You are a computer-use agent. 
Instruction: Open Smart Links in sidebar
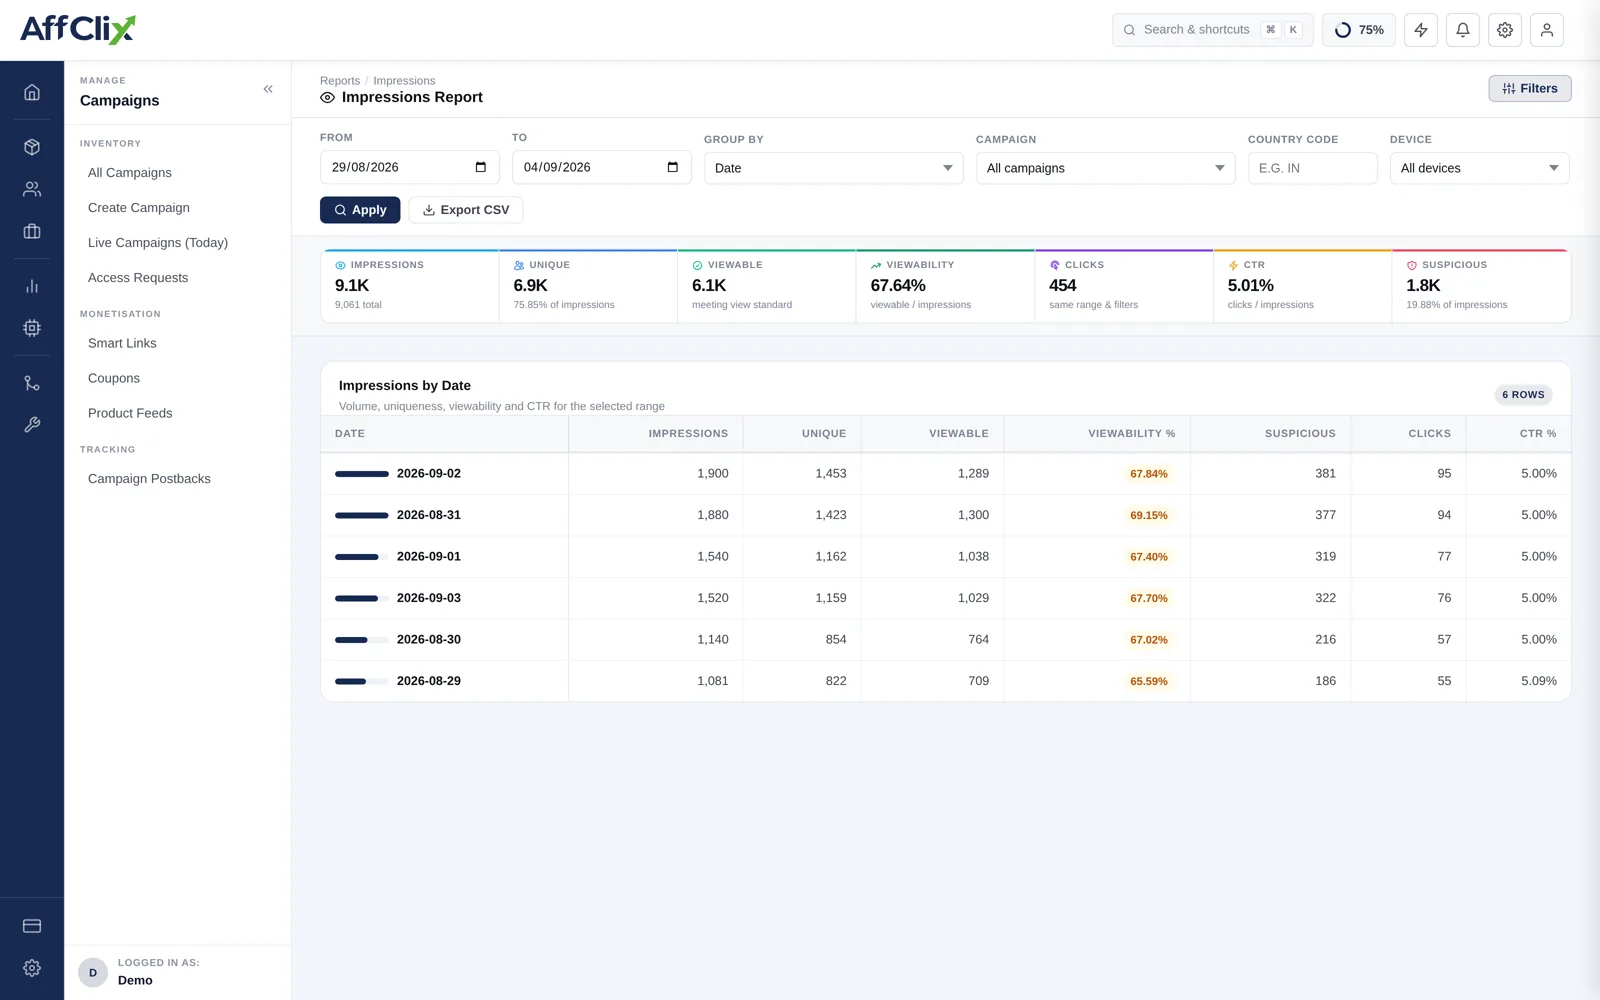point(122,343)
